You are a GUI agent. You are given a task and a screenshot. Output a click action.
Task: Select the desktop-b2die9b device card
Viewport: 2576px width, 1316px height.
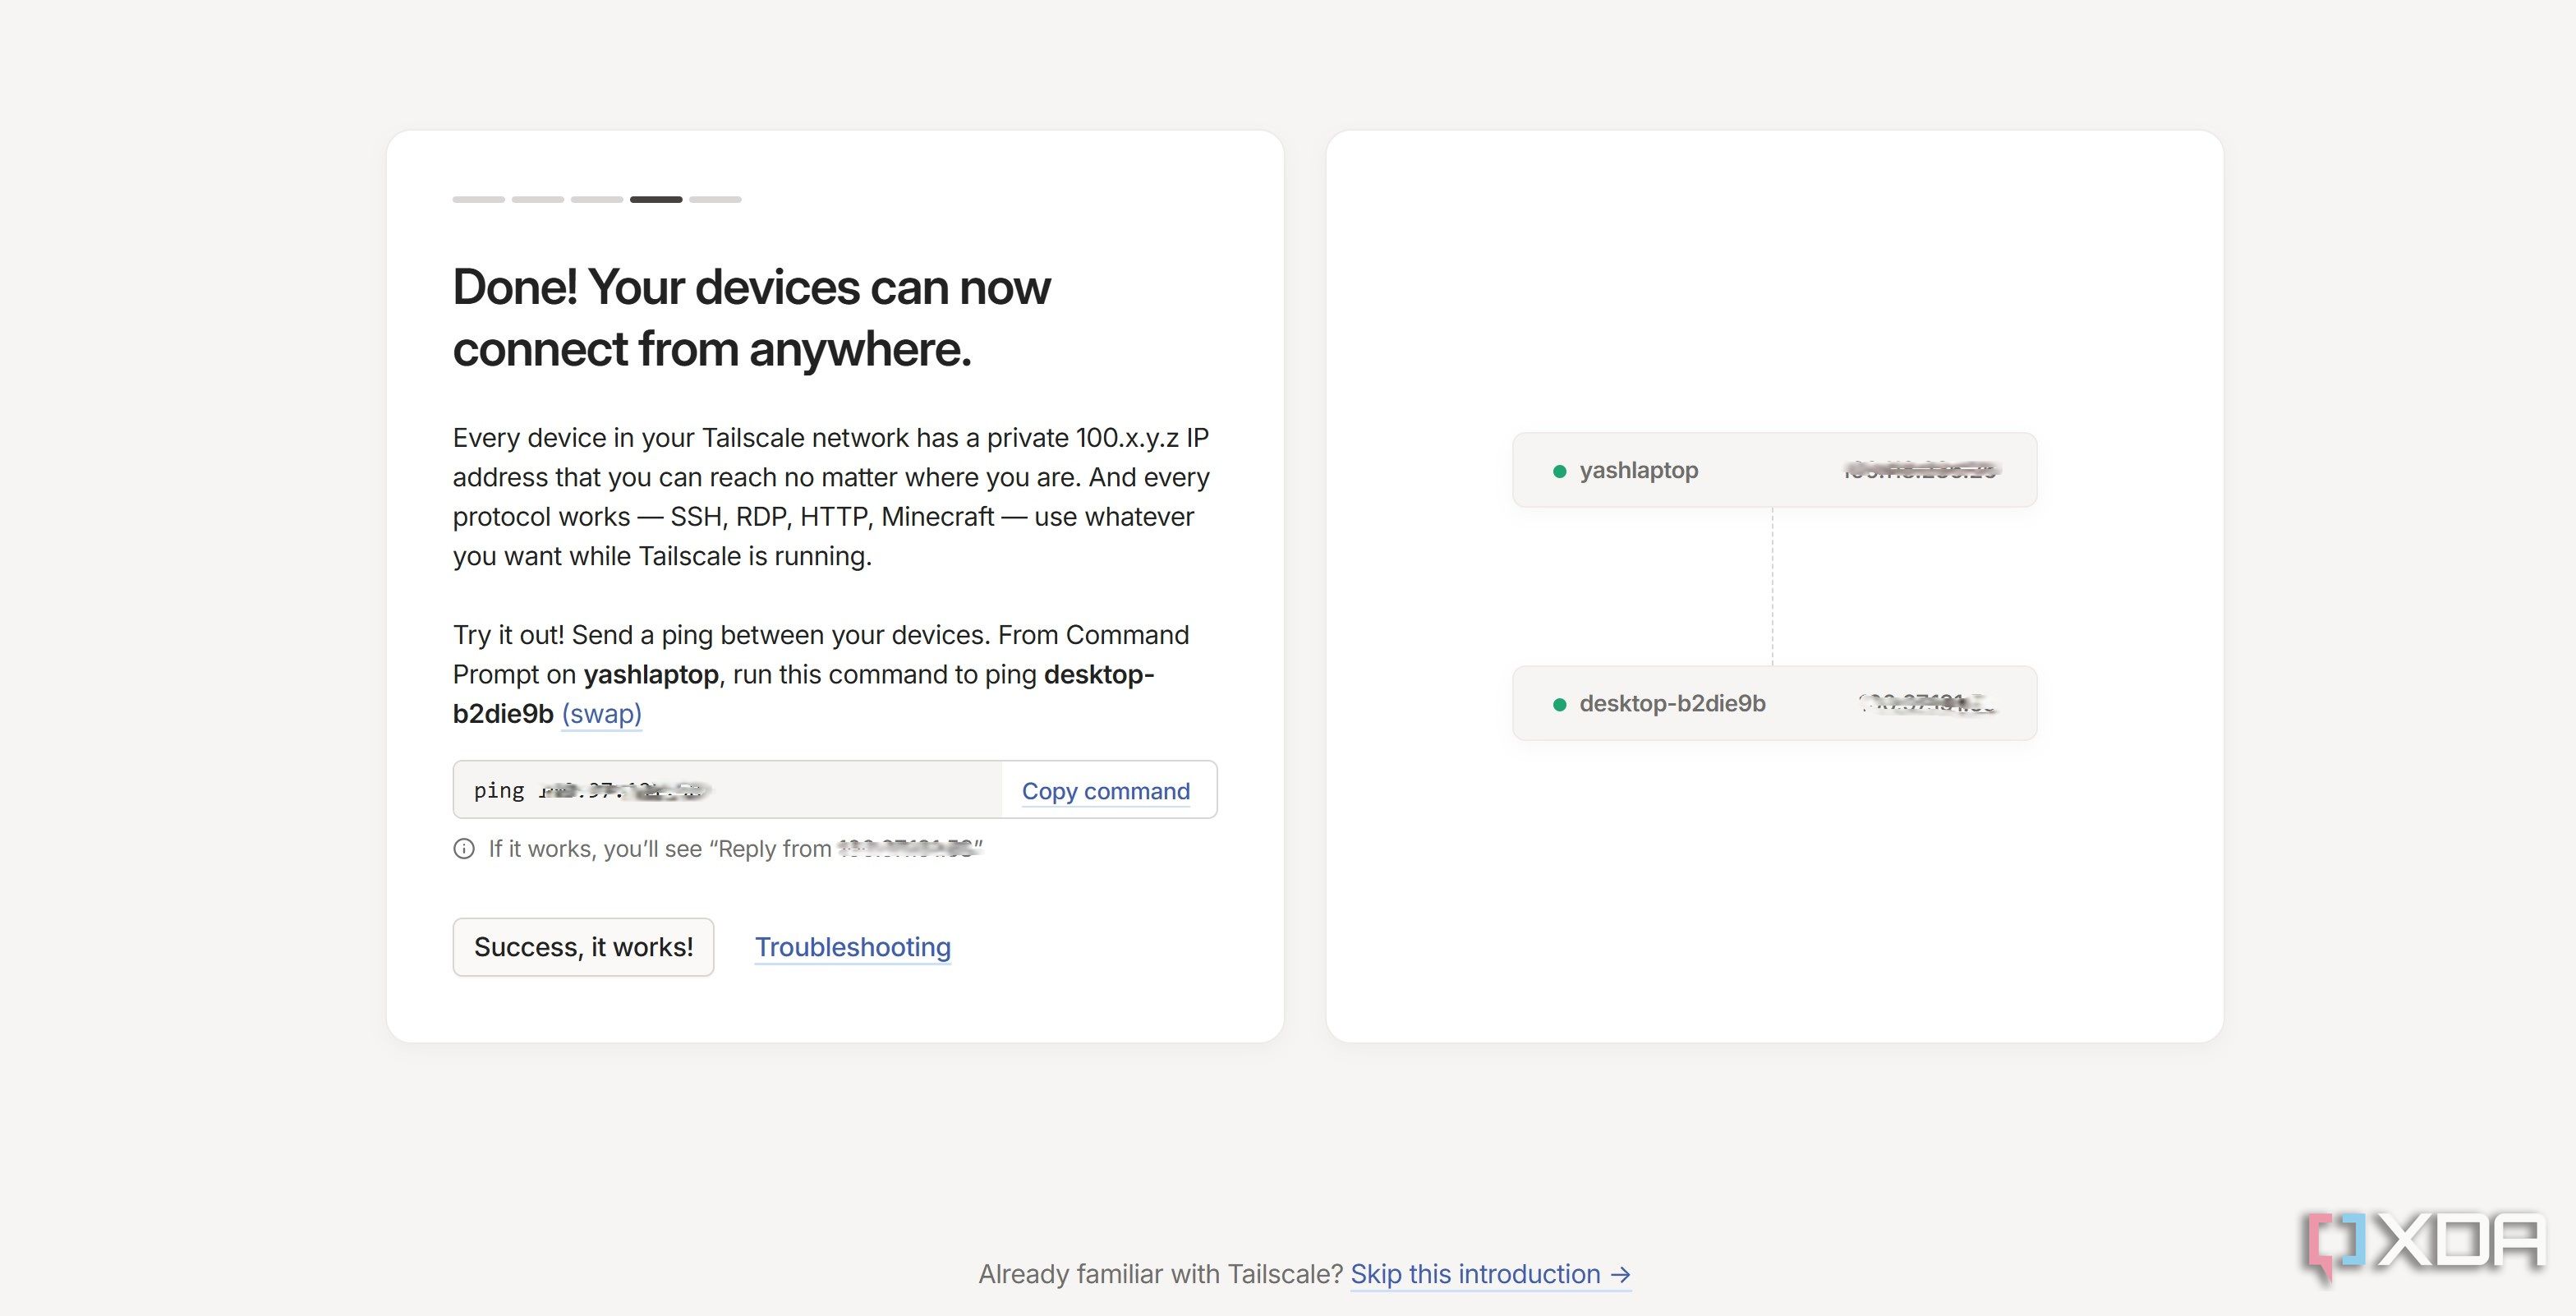1774,703
